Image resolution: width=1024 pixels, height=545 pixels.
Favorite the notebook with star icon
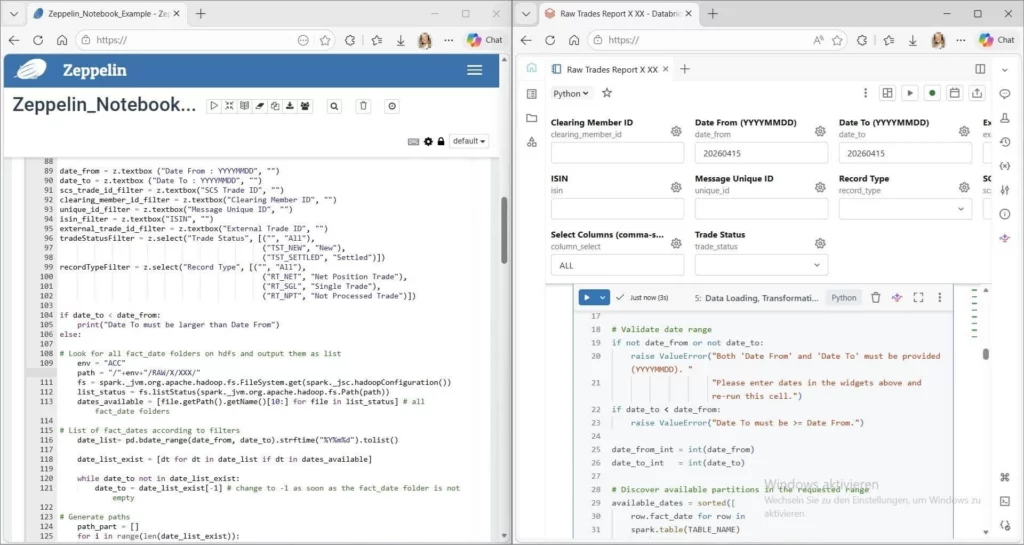607,93
